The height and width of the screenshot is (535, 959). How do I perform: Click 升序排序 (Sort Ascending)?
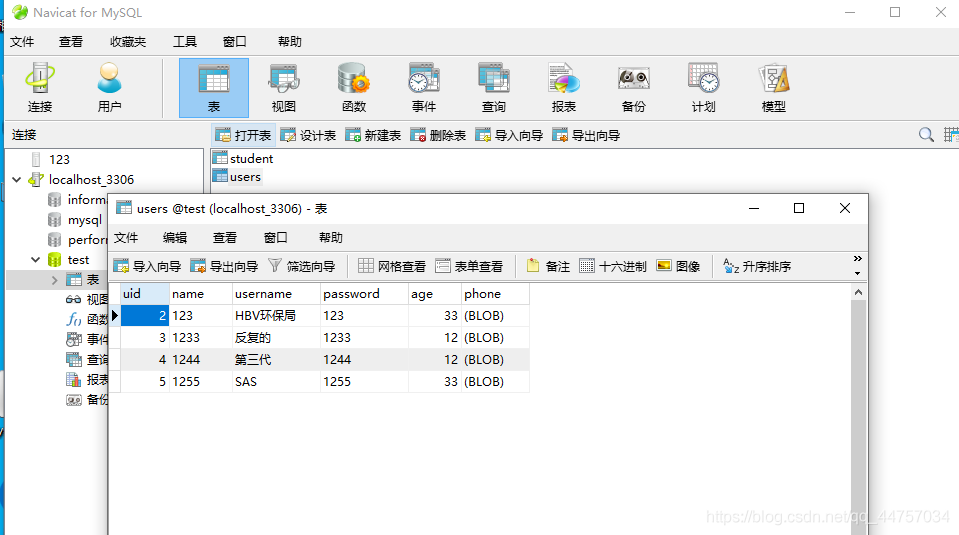click(x=757, y=266)
